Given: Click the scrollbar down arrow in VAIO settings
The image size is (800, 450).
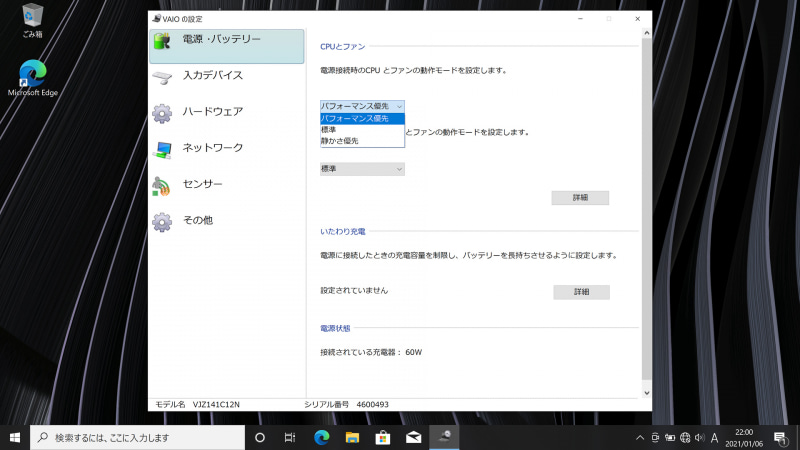Looking at the screenshot, I should [x=646, y=393].
